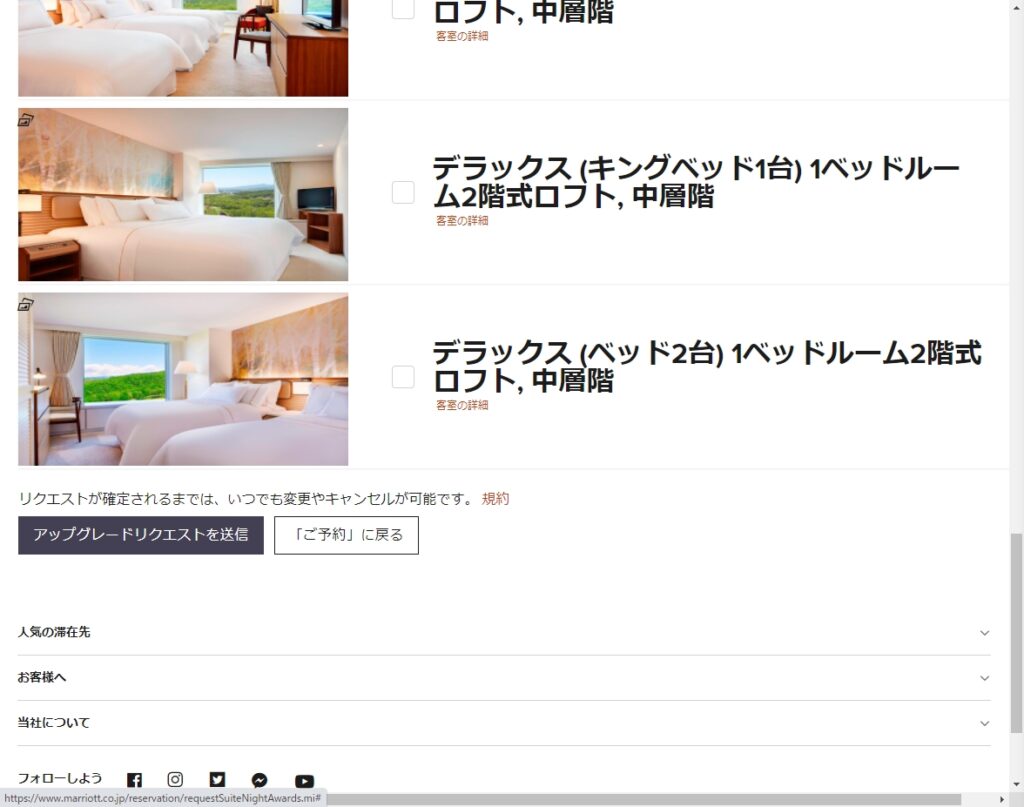Open gallery icon on two-bed room photo
The image size is (1024, 807).
point(25,304)
